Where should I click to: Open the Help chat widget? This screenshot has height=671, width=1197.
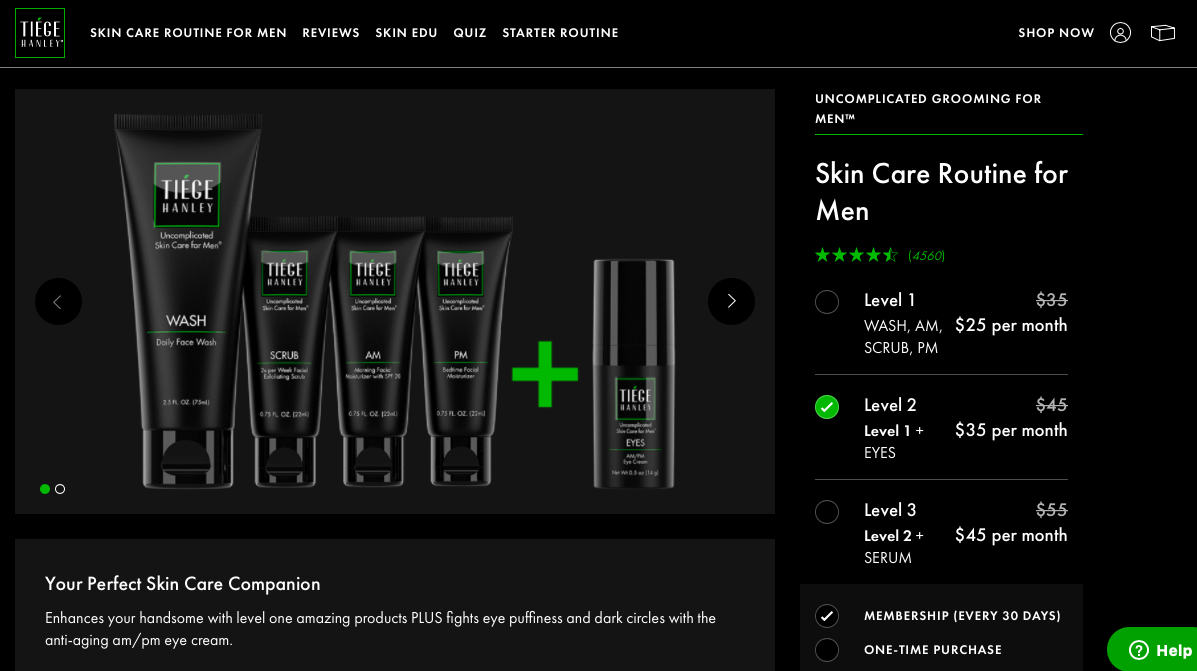[x=1154, y=650]
